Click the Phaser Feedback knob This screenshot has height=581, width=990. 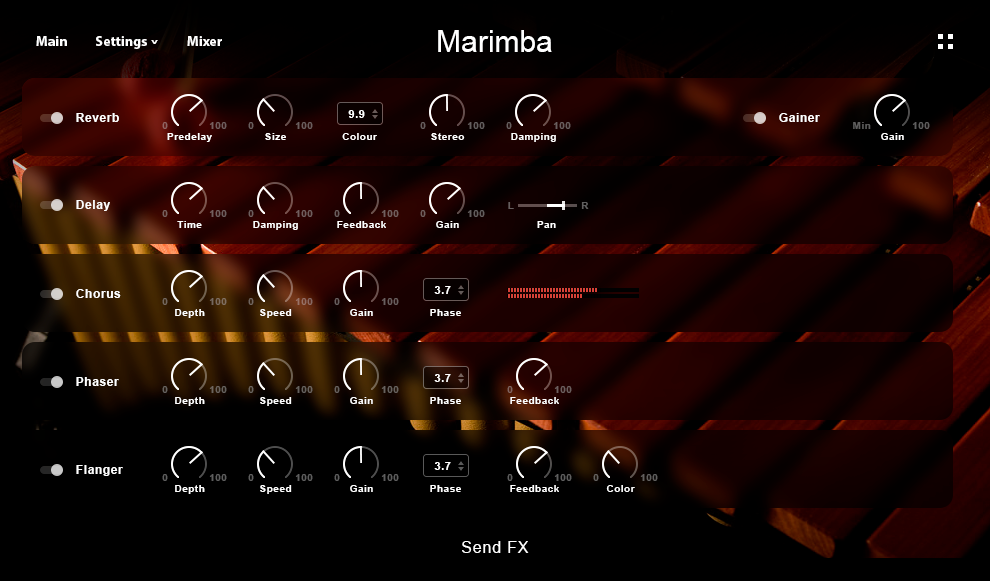pyautogui.click(x=533, y=375)
